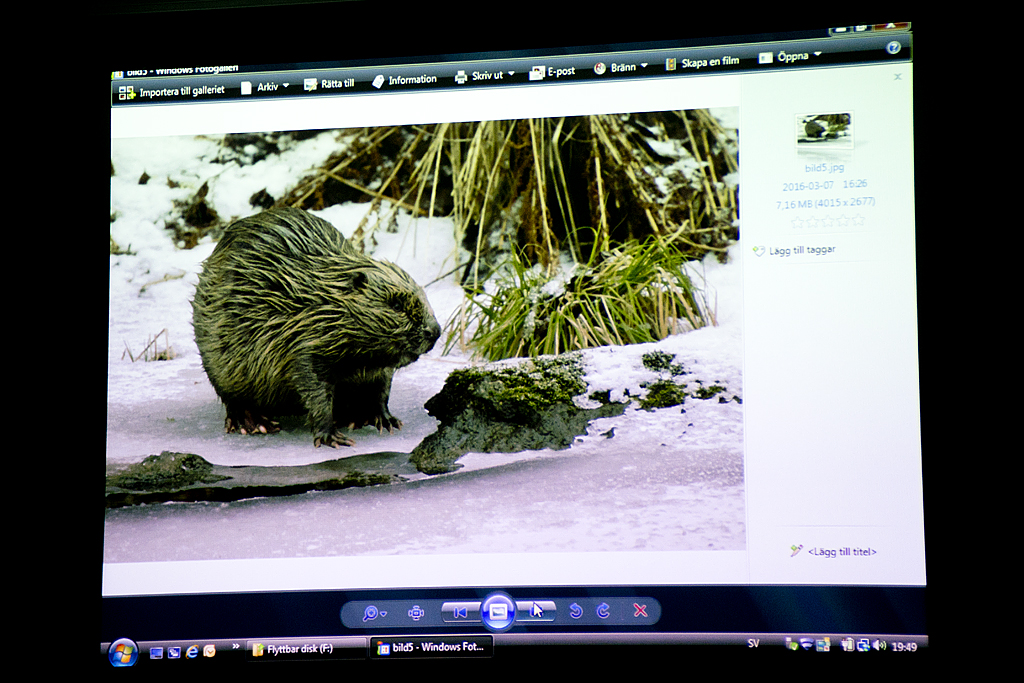Click Importera till galleriet in toolbar

172,91
